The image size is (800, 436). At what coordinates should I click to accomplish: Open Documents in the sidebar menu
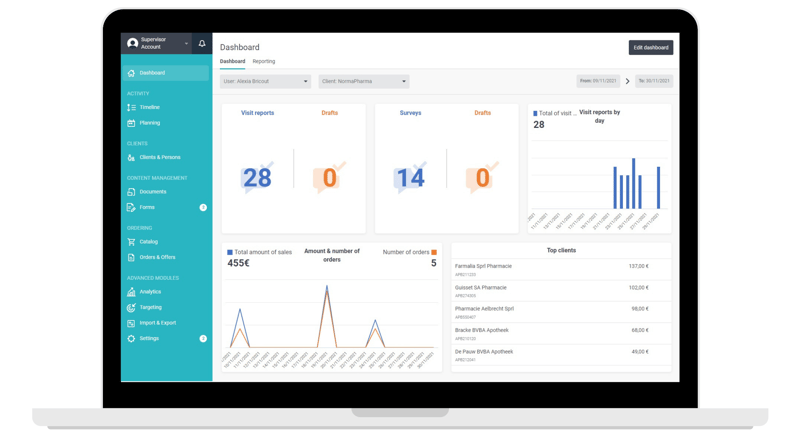coord(153,192)
